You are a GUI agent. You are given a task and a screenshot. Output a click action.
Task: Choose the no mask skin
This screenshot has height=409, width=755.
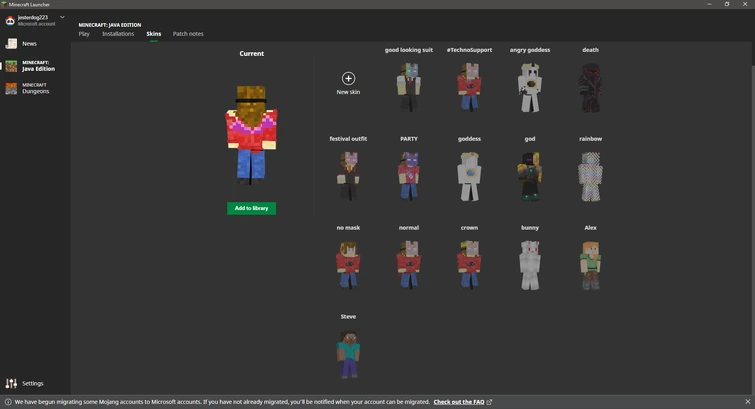pyautogui.click(x=348, y=265)
